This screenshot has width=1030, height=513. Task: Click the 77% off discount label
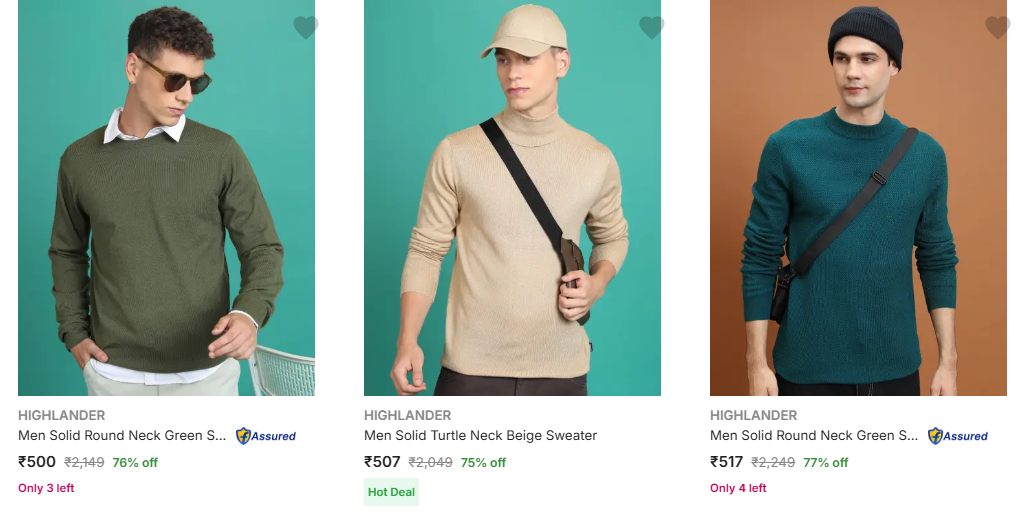(x=825, y=463)
